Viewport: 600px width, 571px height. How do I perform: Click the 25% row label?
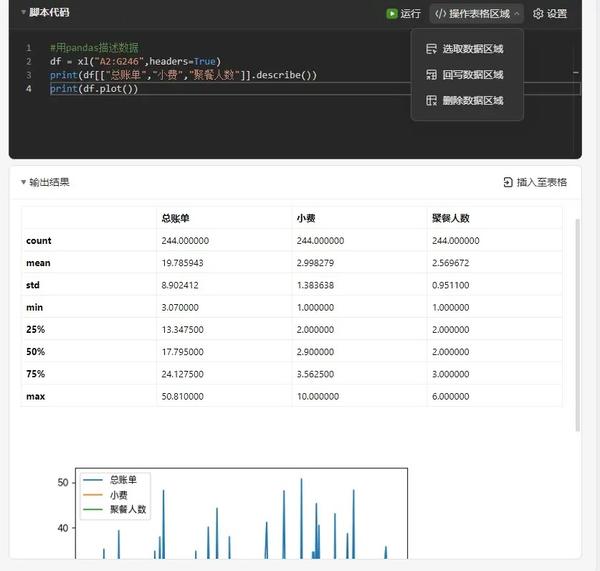35,330
